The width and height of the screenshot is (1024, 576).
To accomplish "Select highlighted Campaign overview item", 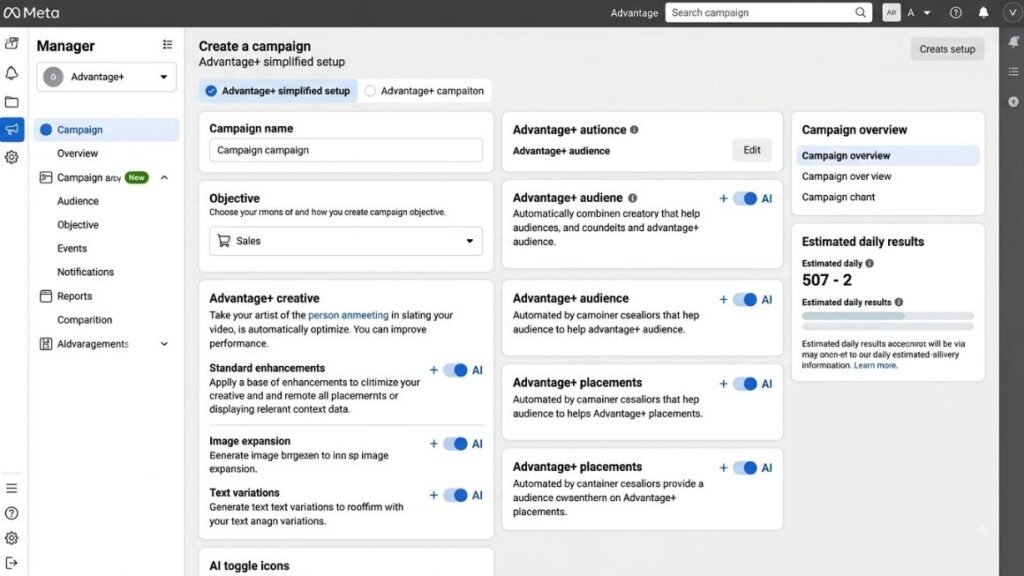I will 888,155.
